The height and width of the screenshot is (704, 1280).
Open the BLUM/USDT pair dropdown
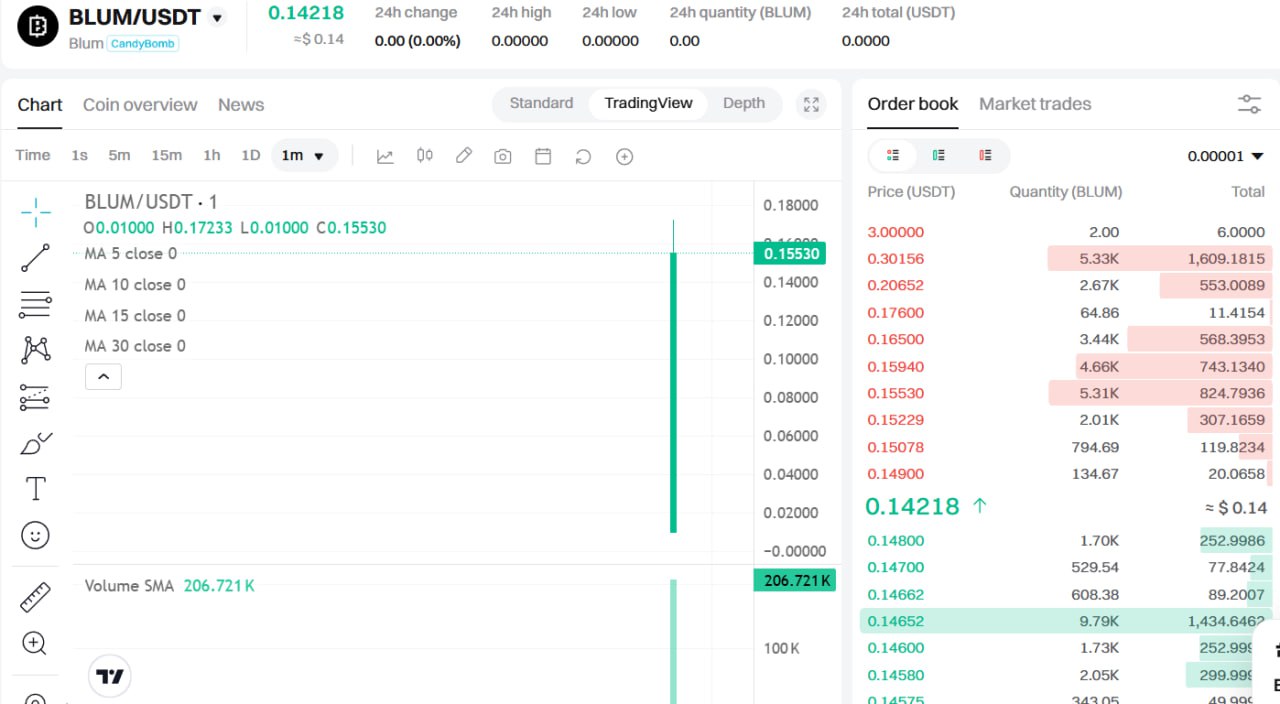point(217,18)
